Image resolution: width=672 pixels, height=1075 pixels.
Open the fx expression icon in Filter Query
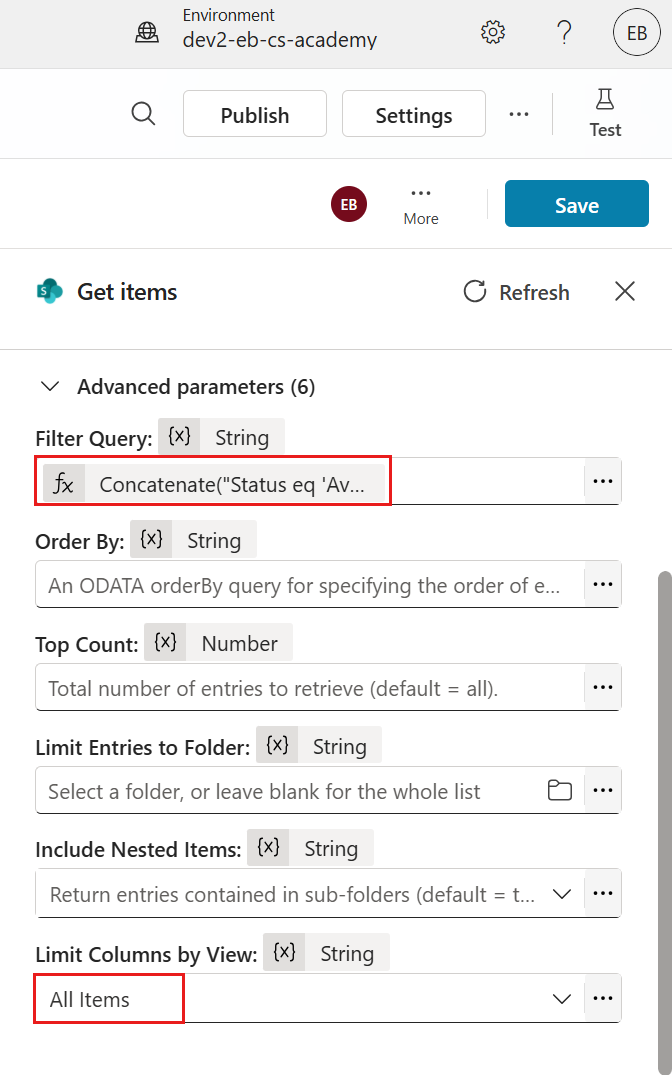coord(63,482)
